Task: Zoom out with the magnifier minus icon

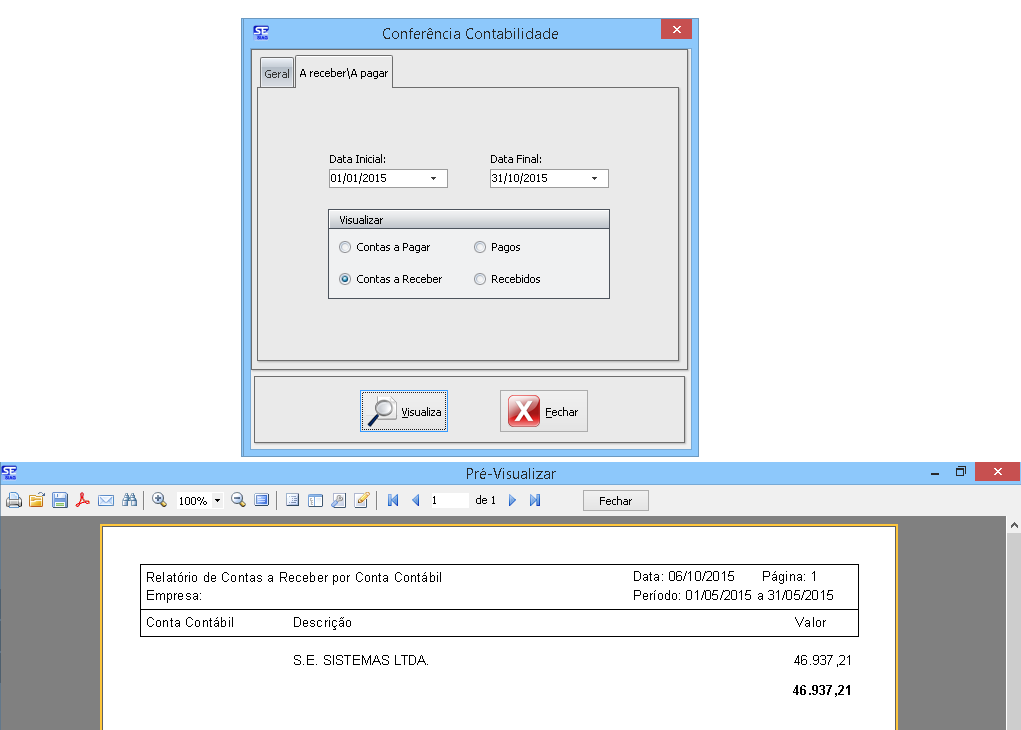Action: [239, 500]
